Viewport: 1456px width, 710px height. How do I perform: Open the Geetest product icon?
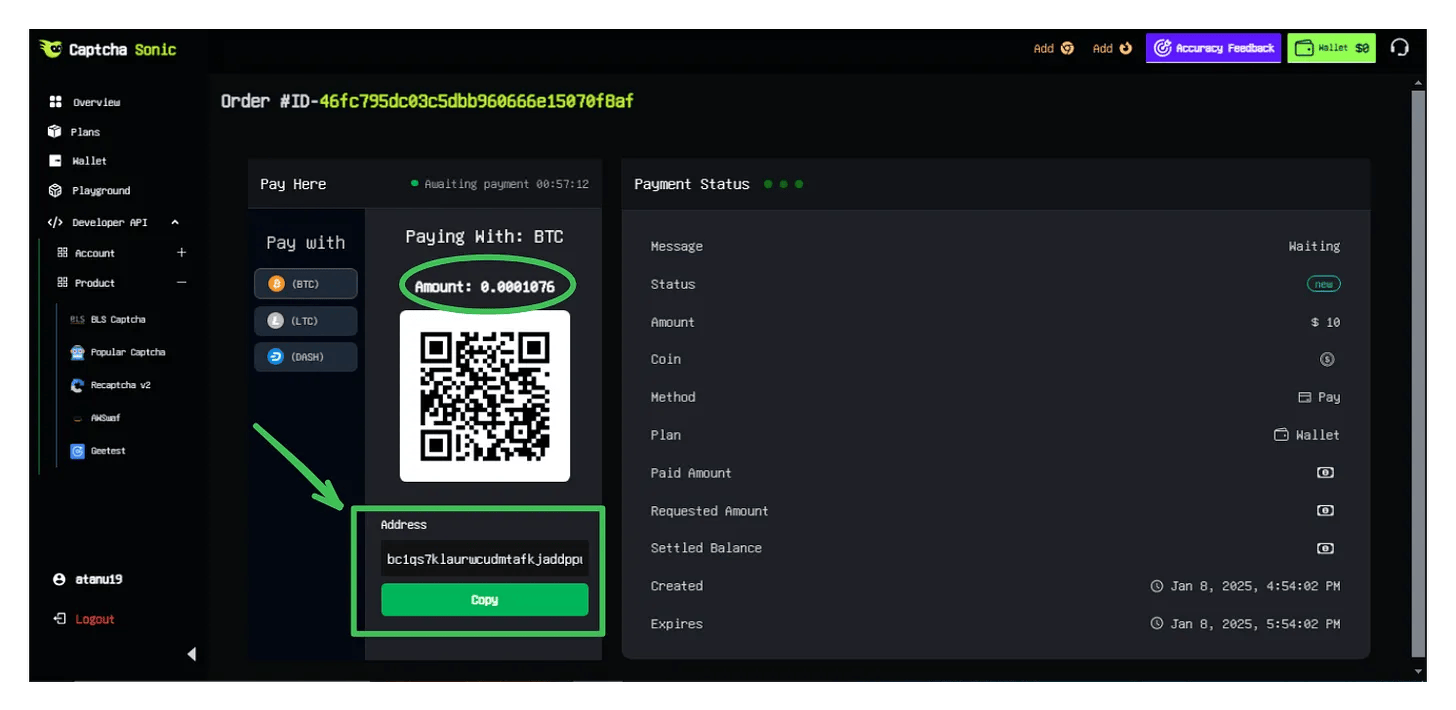(78, 451)
